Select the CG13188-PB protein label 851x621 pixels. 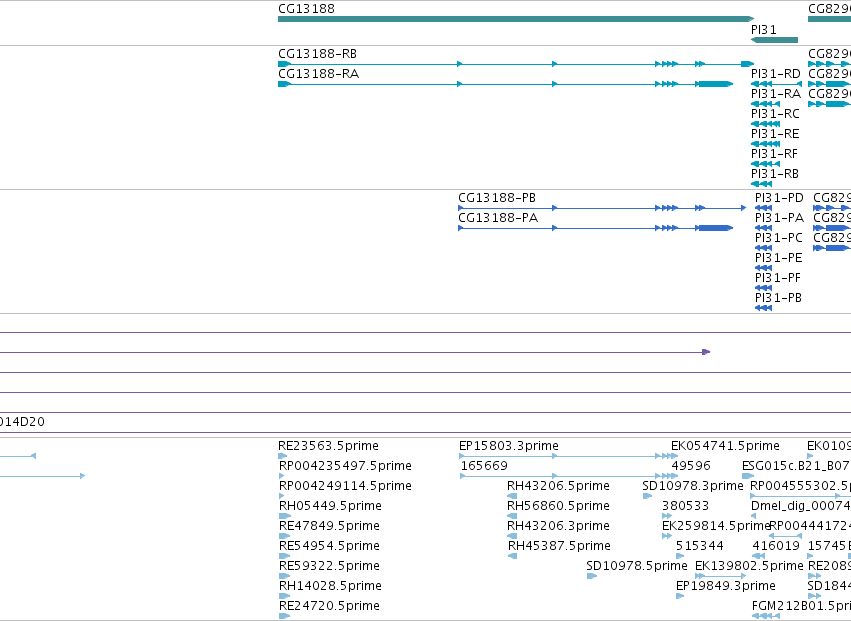(x=497, y=198)
